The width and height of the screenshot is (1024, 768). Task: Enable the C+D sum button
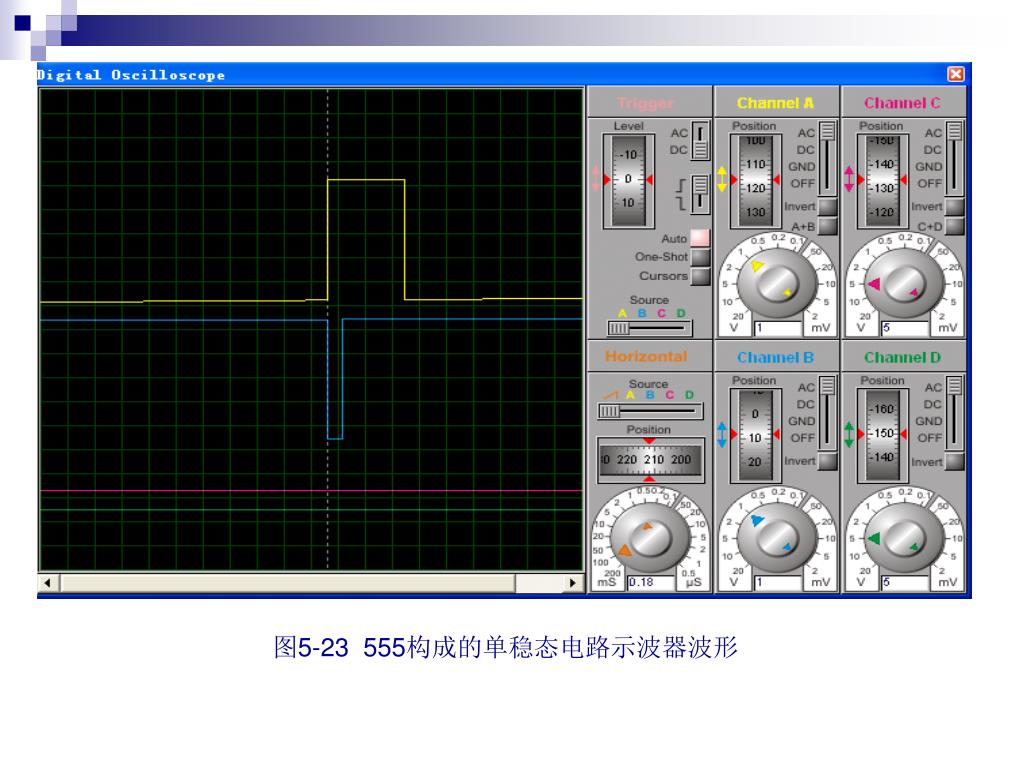click(954, 226)
